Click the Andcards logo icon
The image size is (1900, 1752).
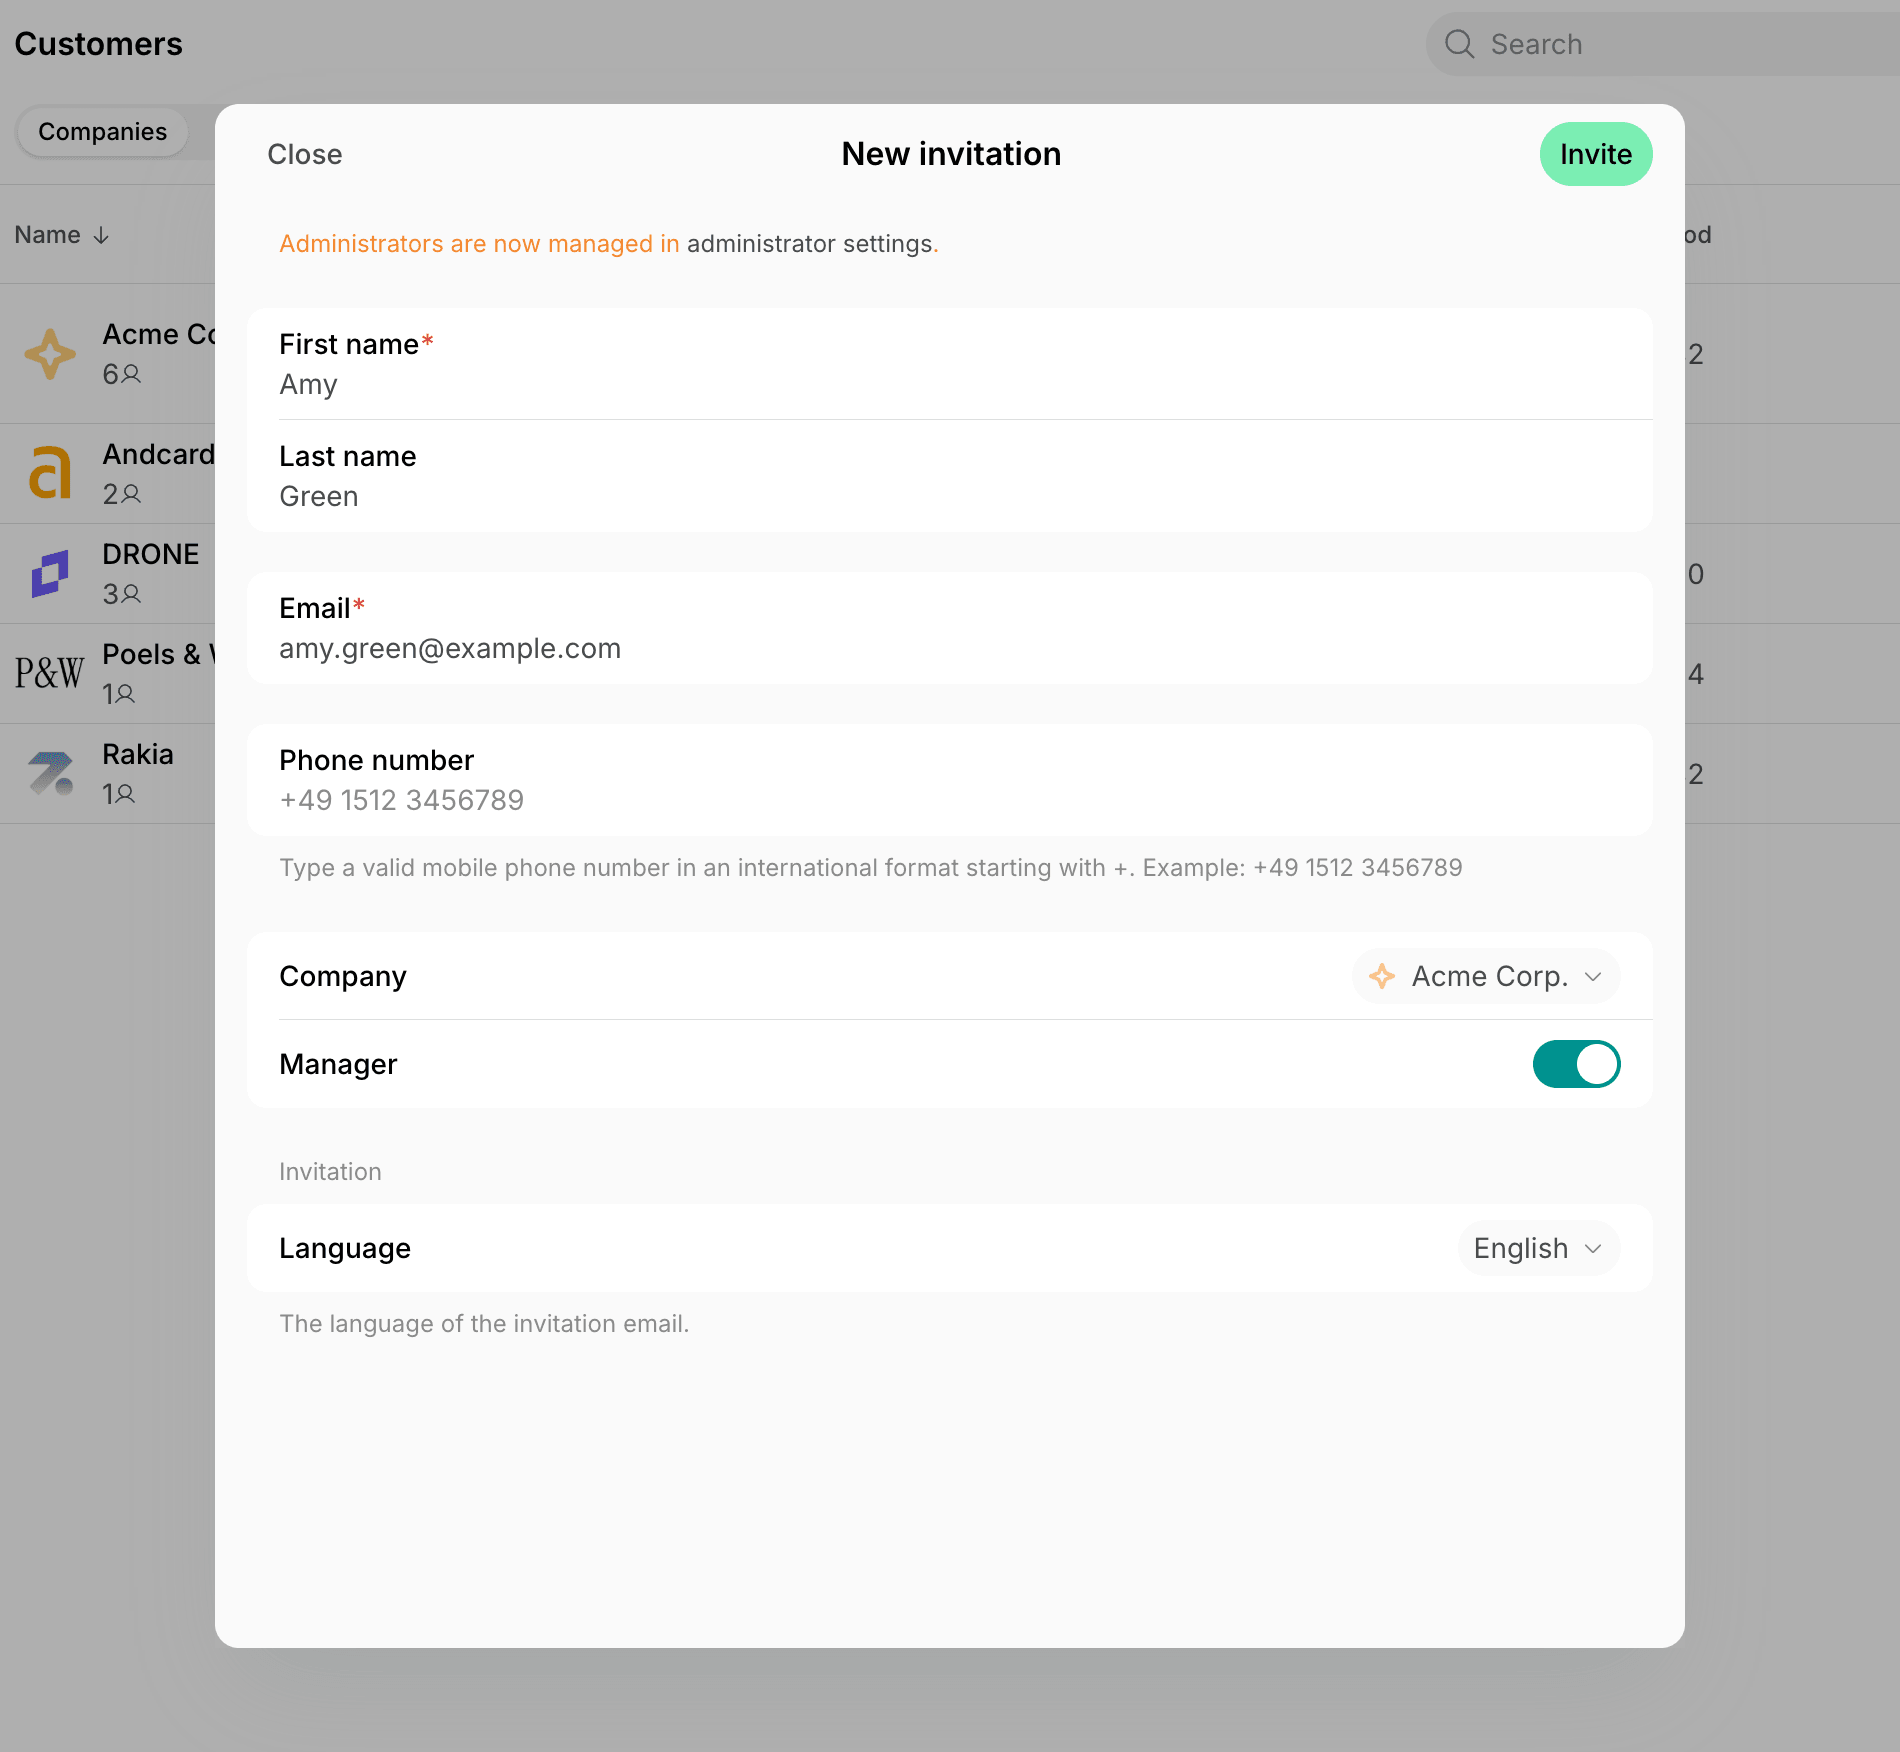[50, 472]
